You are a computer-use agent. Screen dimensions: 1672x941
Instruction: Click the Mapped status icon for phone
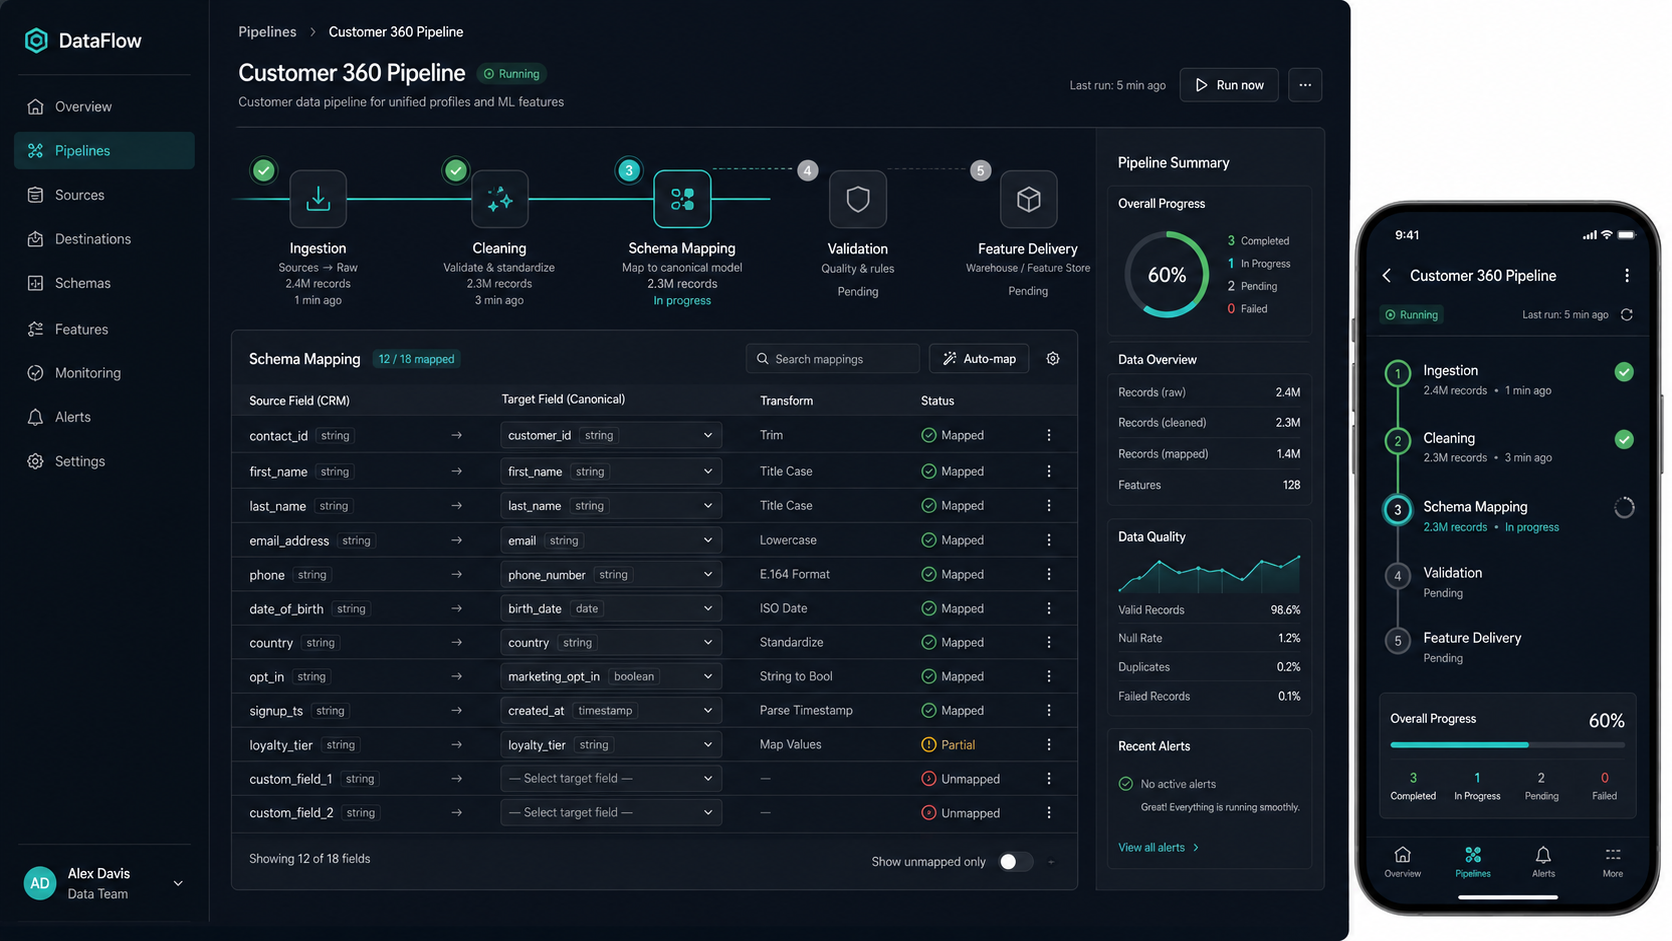(x=929, y=574)
